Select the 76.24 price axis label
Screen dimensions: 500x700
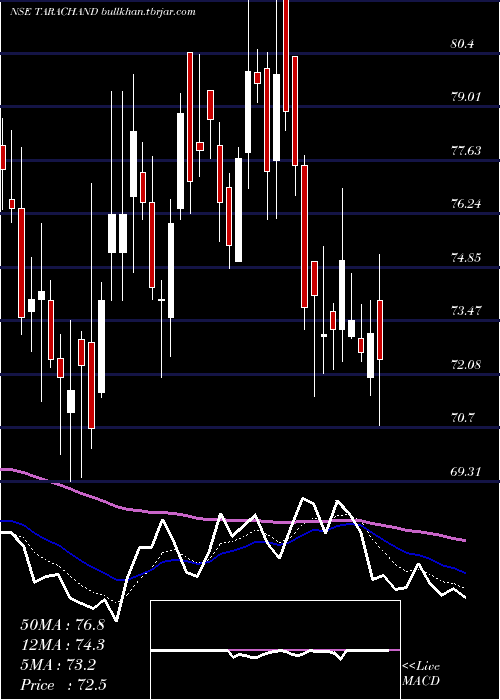click(466, 204)
